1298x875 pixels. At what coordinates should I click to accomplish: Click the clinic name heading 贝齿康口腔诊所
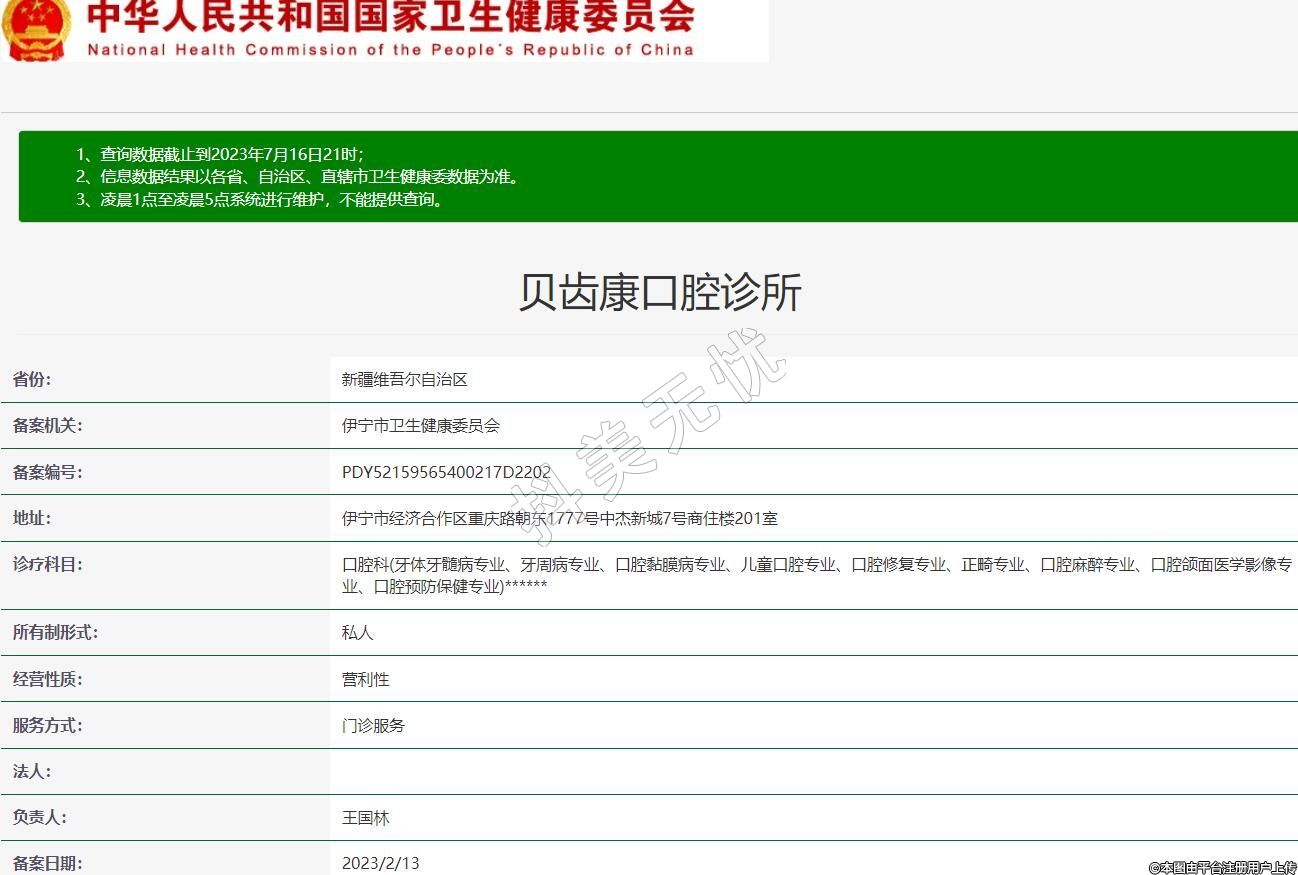pos(660,293)
